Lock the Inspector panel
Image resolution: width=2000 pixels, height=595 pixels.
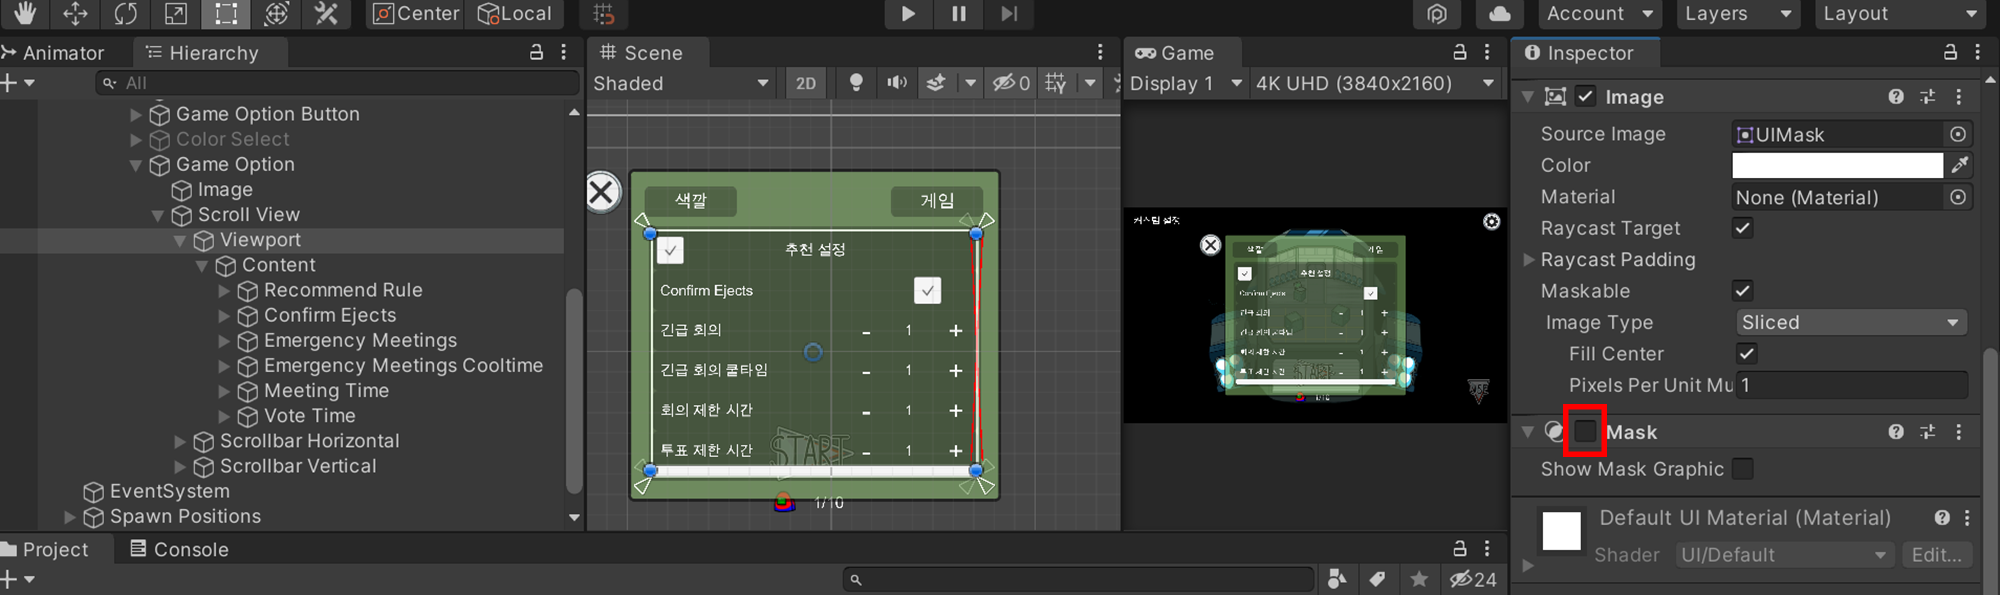point(1950,52)
